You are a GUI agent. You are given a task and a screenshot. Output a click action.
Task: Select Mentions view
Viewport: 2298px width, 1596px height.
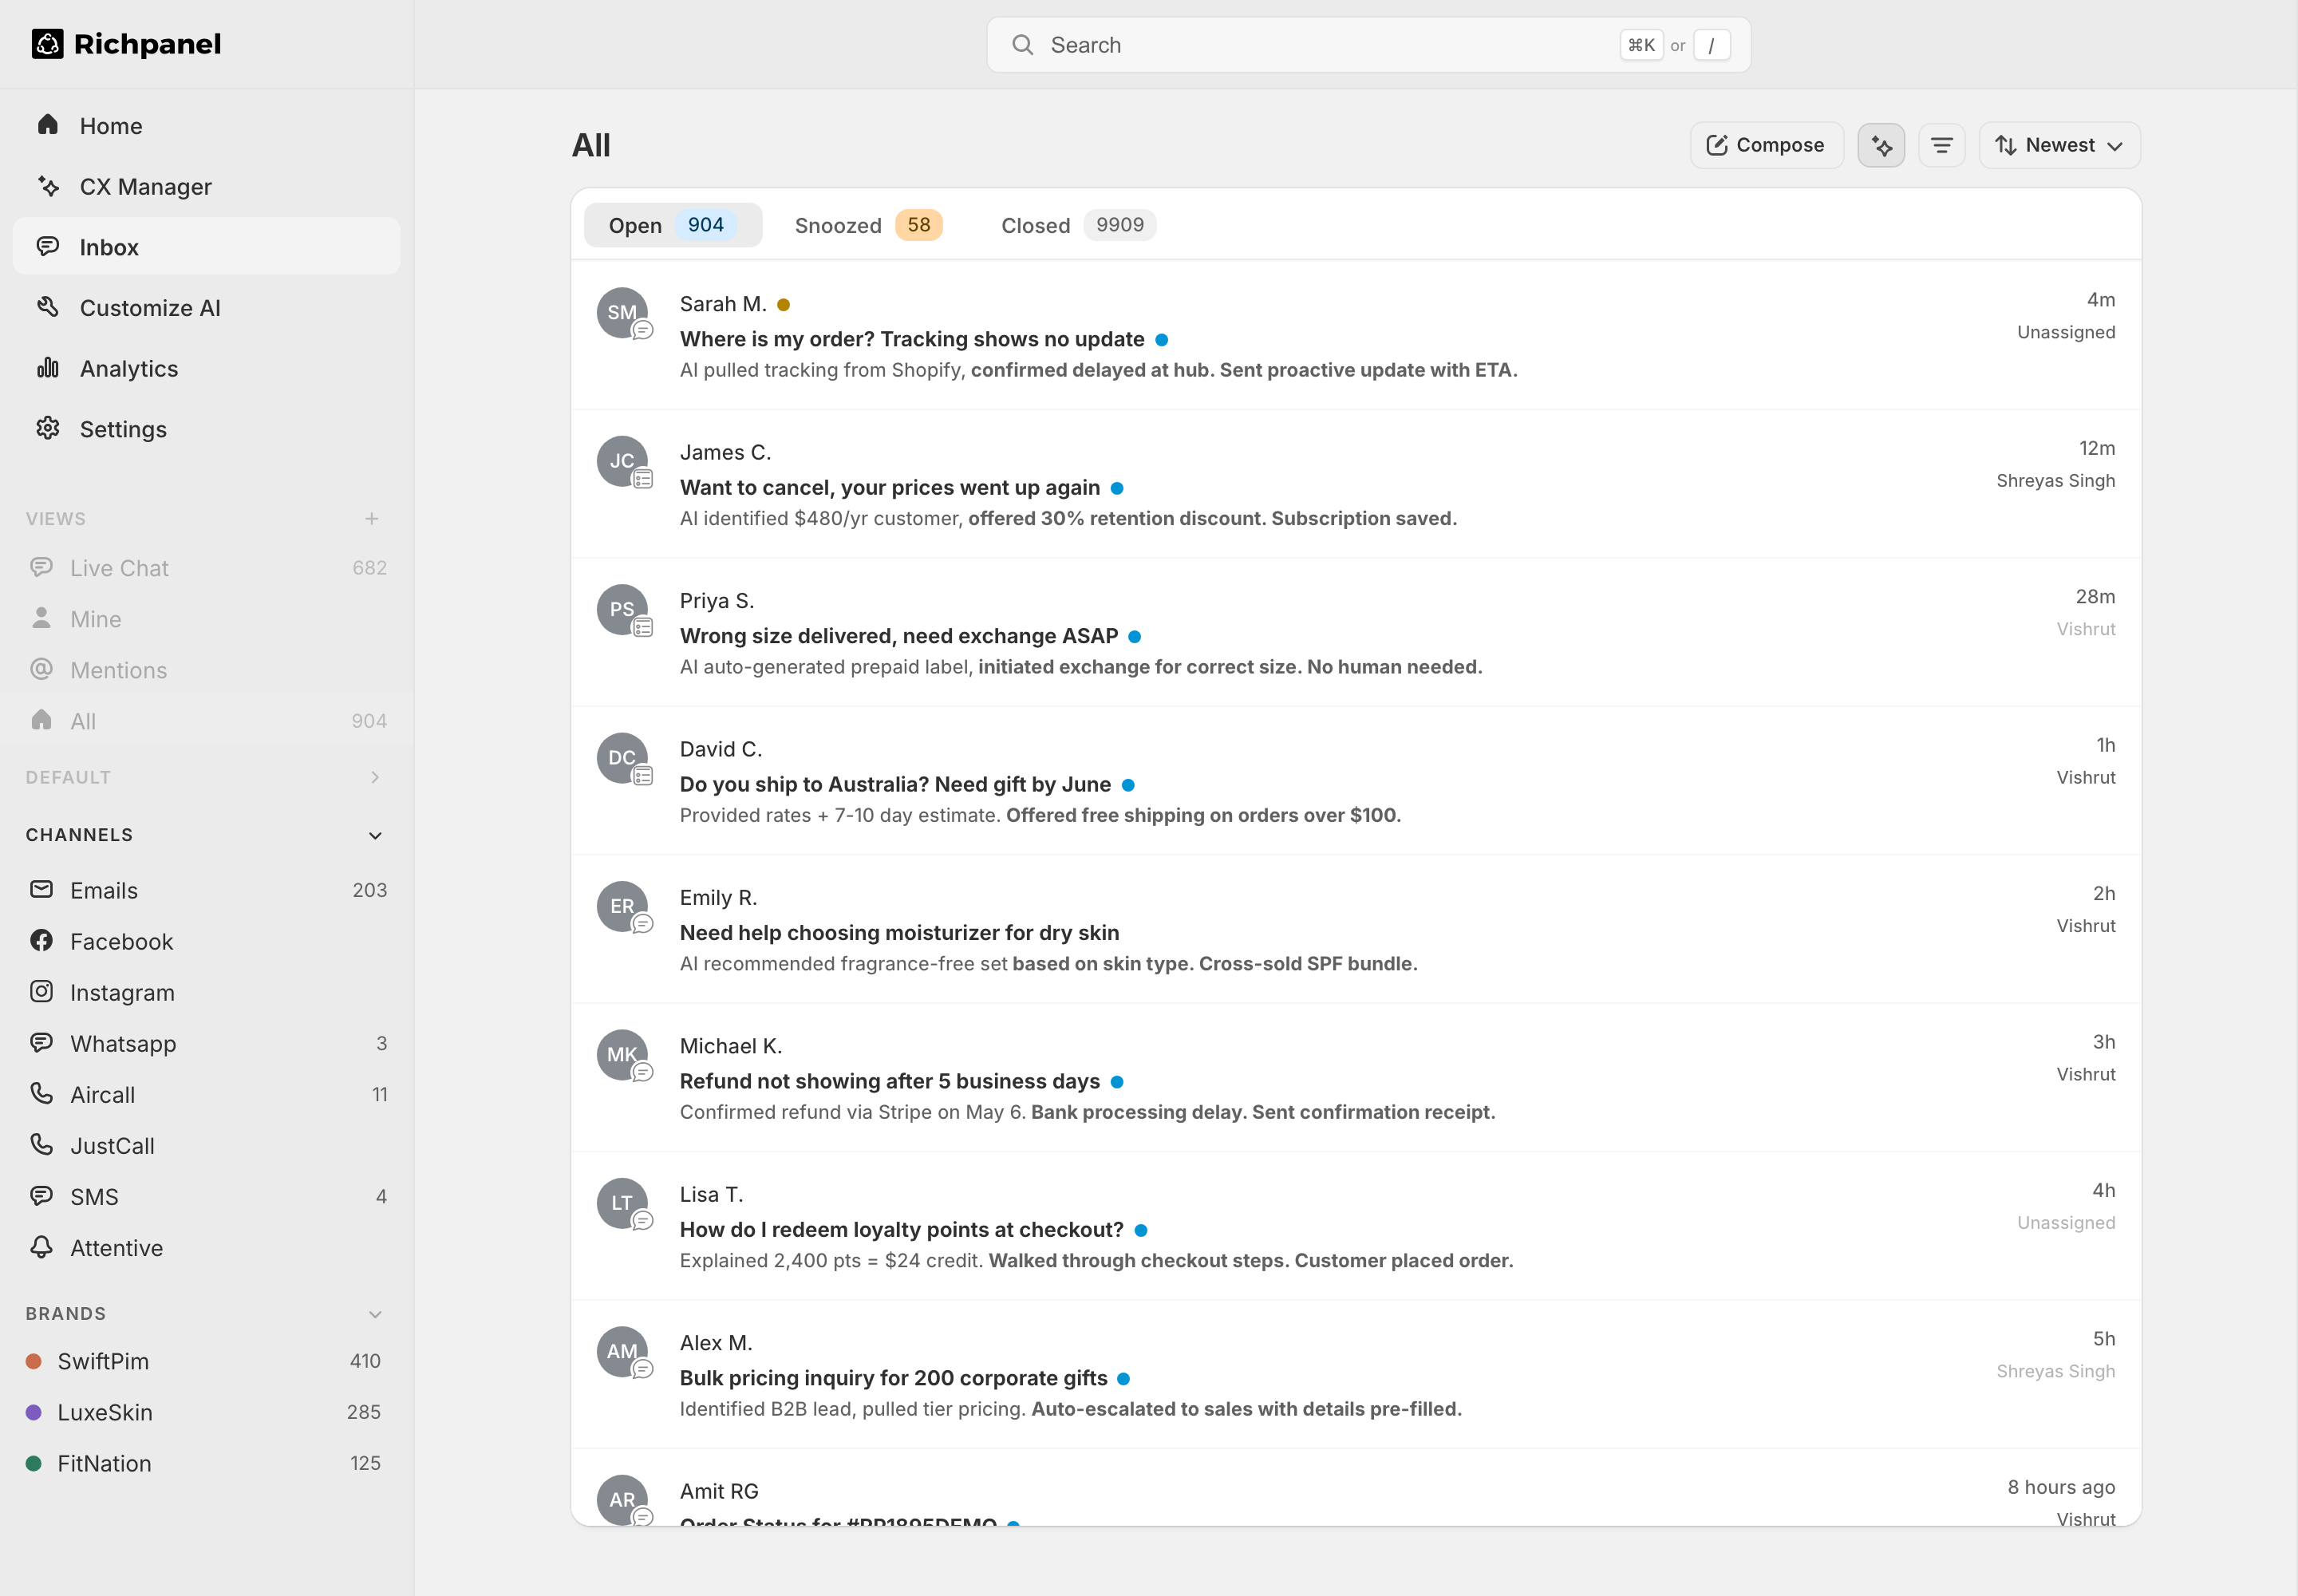[x=206, y=670]
